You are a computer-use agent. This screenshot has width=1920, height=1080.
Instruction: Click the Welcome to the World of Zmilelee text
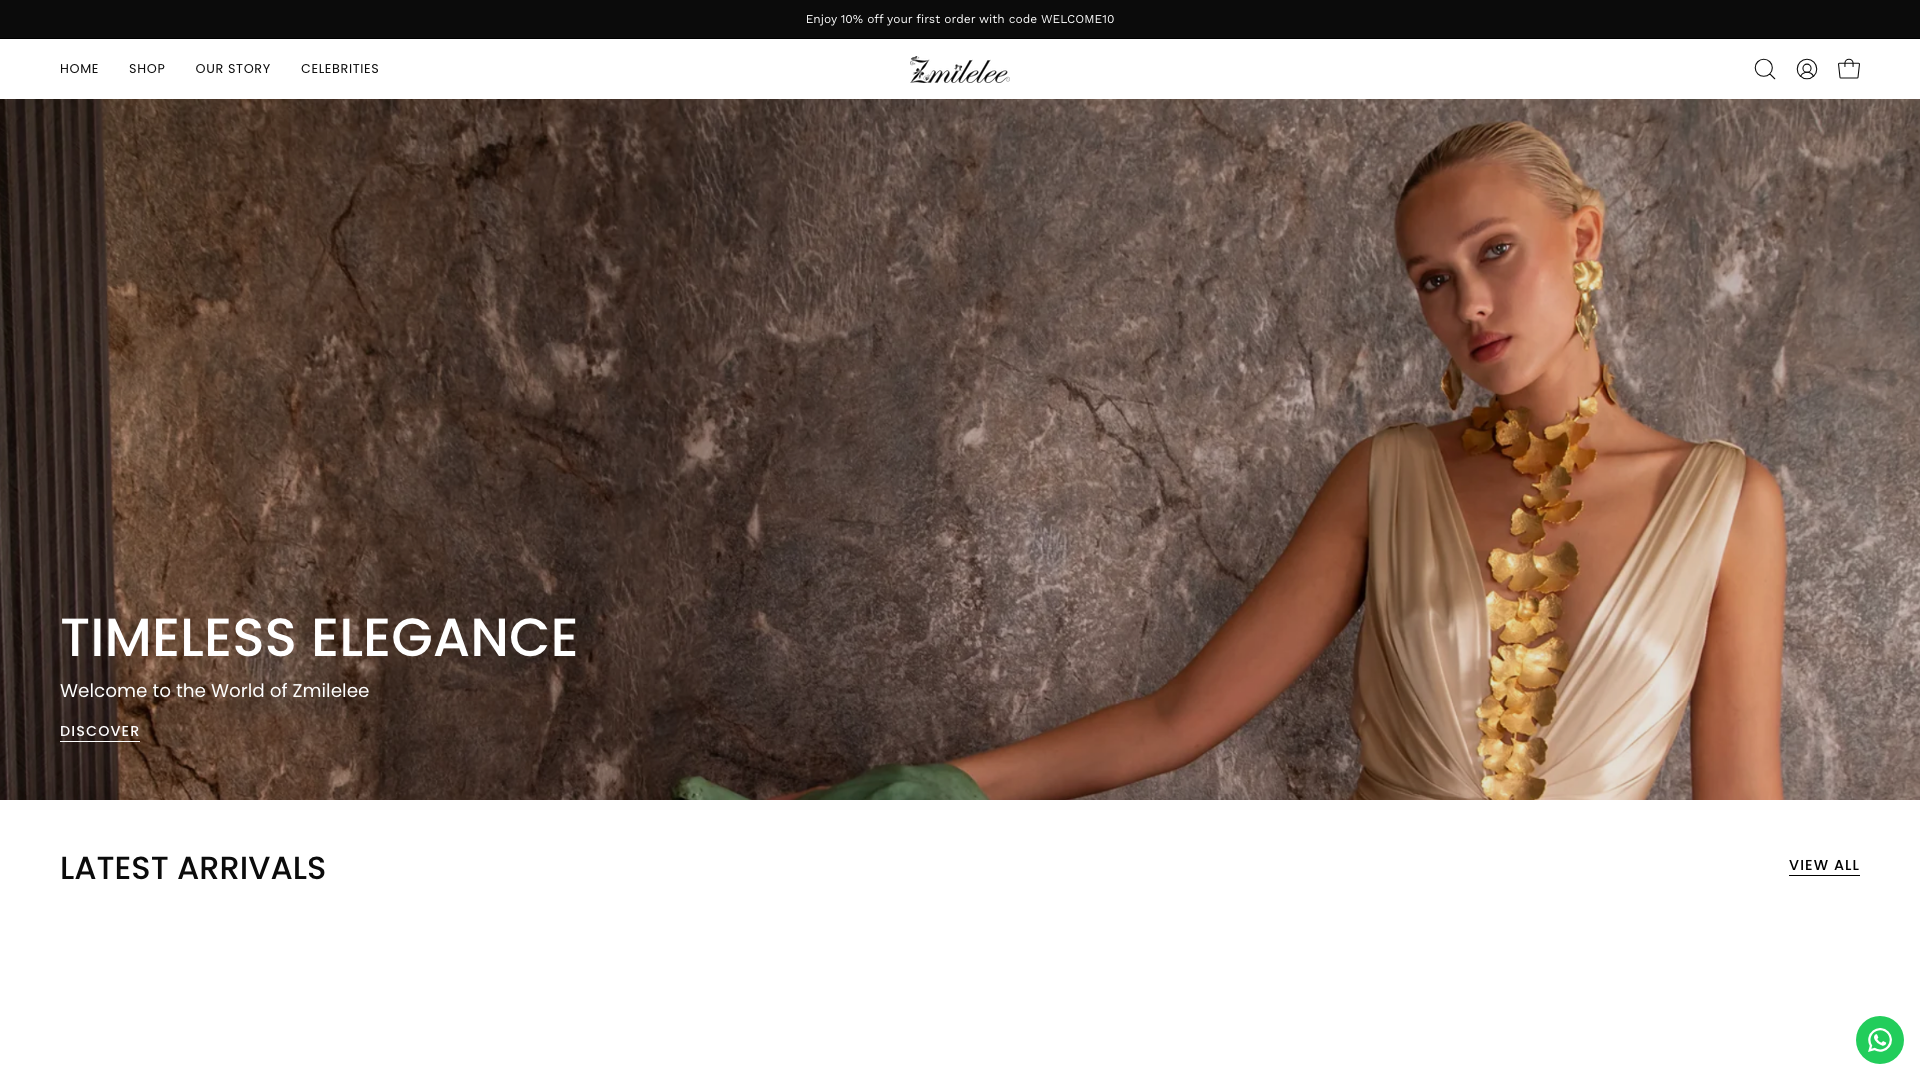point(214,691)
